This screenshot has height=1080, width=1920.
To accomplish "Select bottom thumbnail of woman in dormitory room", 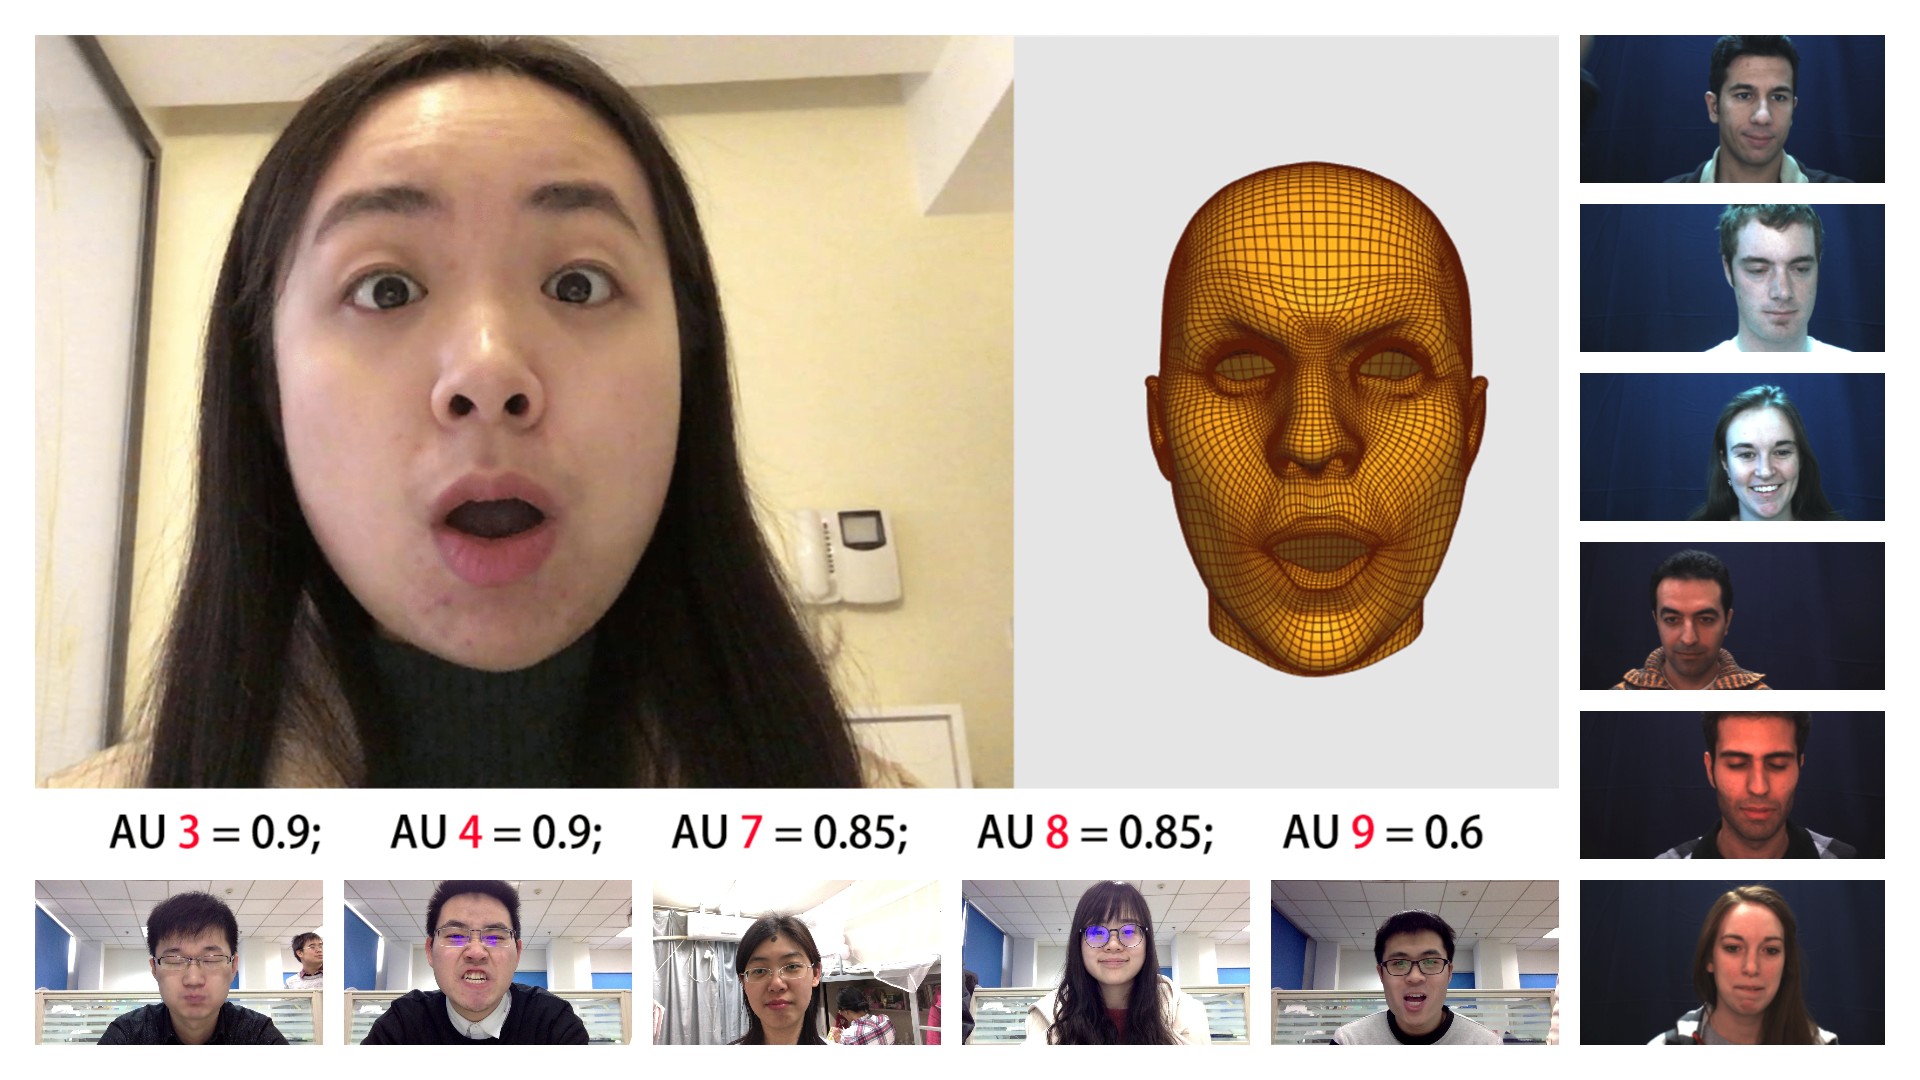I will [x=796, y=962].
